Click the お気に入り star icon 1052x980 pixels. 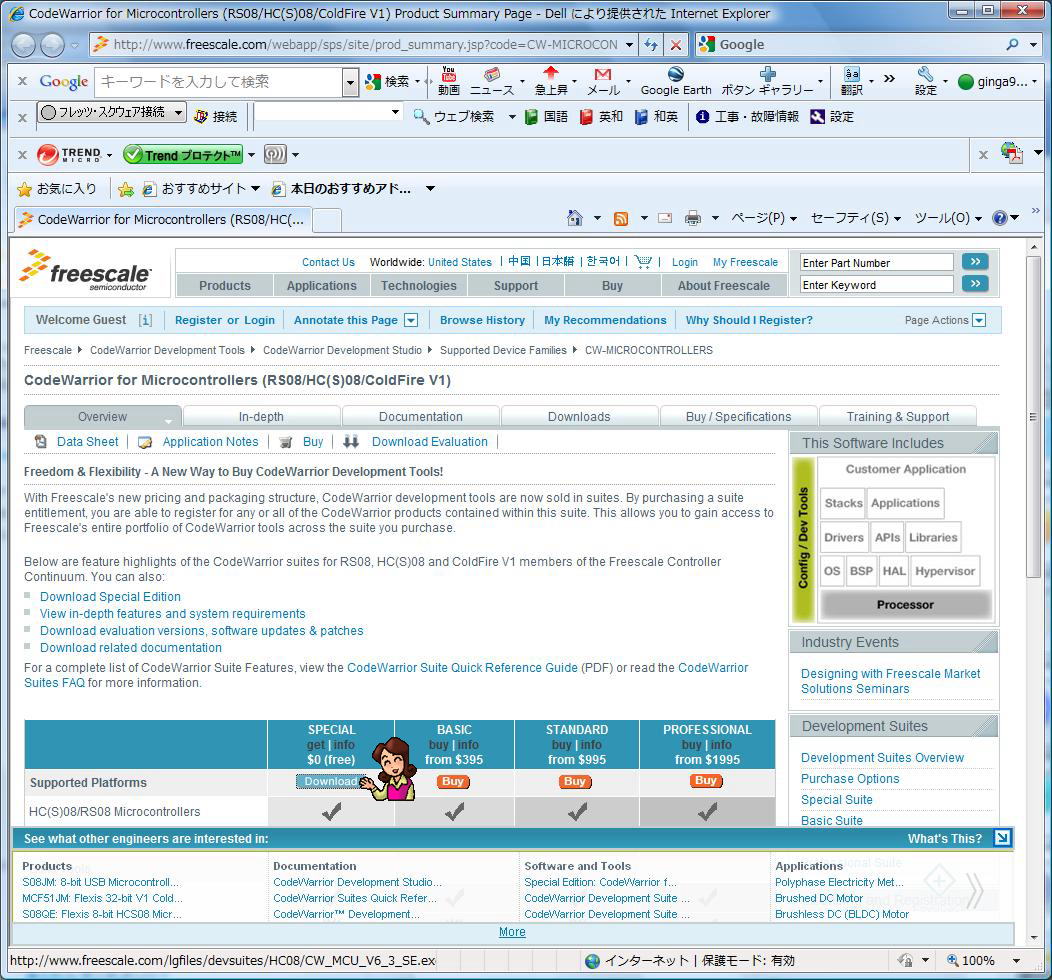(24, 189)
